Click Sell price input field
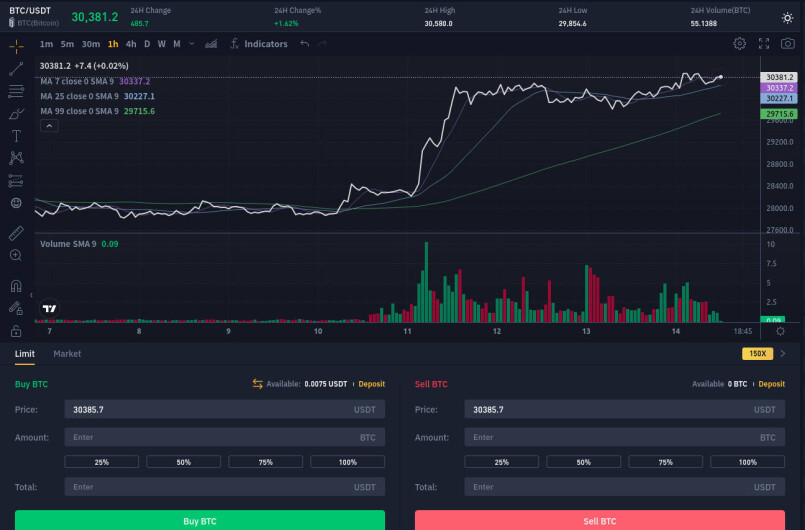The width and height of the screenshot is (805, 530). 624,409
